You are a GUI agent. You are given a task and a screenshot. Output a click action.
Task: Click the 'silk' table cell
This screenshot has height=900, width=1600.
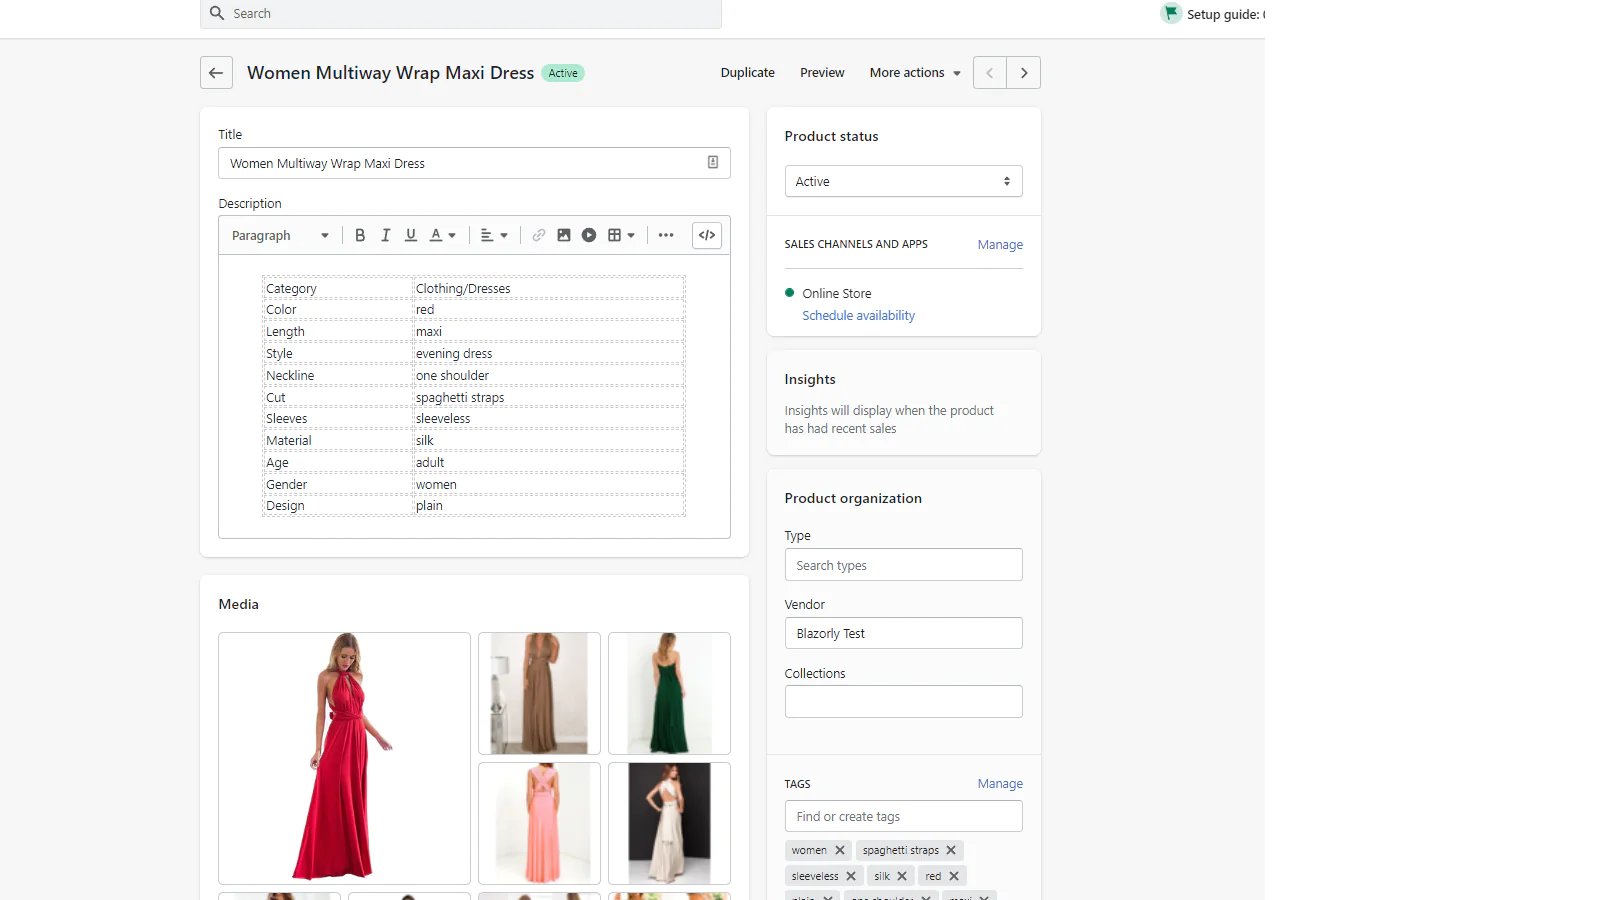point(549,440)
